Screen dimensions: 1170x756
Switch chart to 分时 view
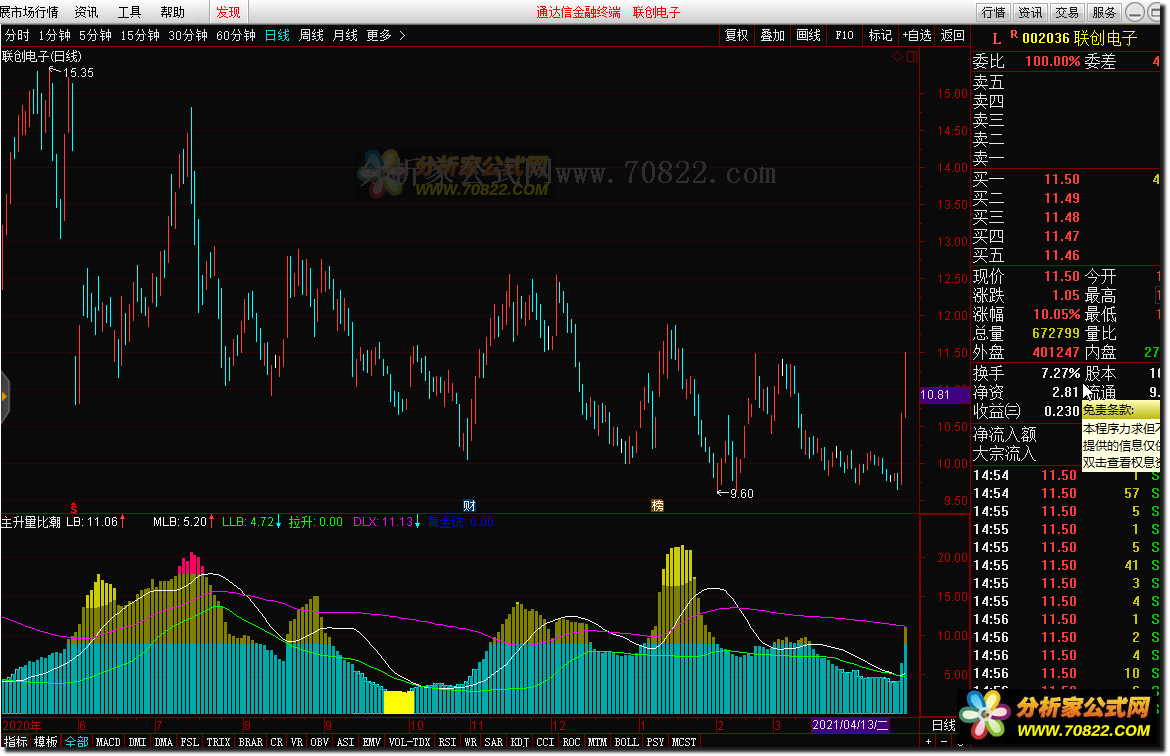pyautogui.click(x=17, y=35)
